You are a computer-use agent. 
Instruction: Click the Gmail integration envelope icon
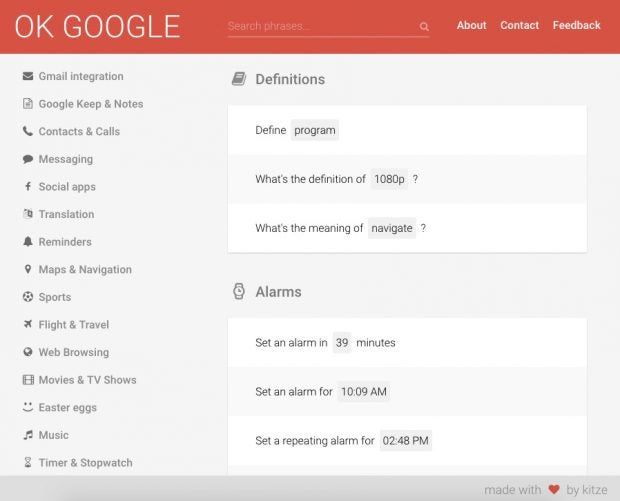pos(28,76)
